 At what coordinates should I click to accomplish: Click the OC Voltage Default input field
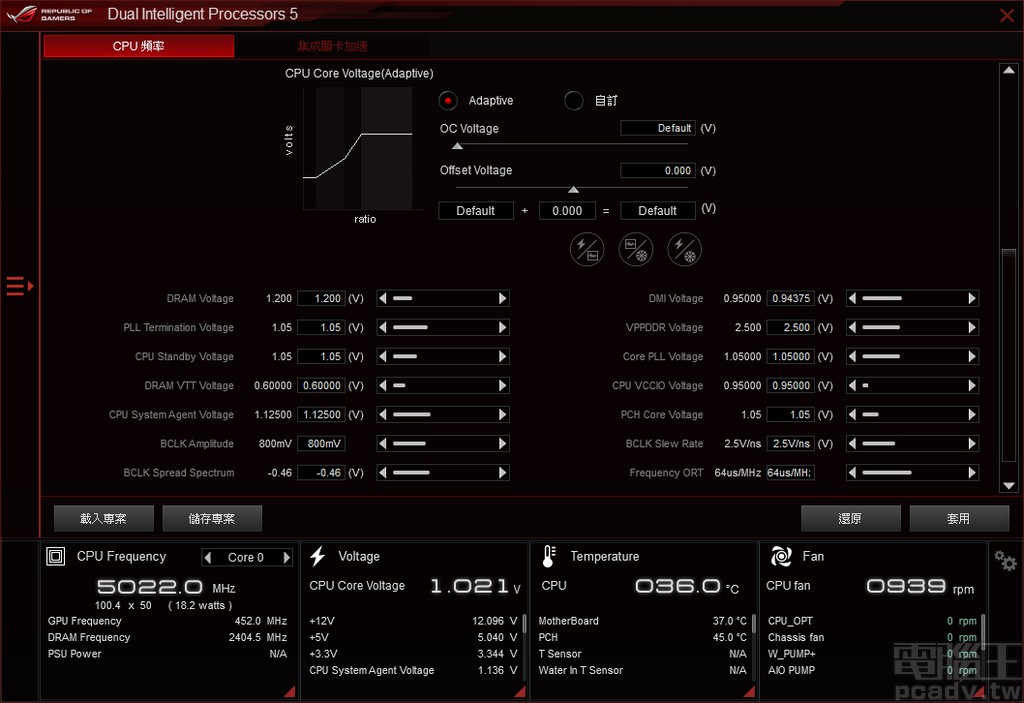[x=658, y=128]
